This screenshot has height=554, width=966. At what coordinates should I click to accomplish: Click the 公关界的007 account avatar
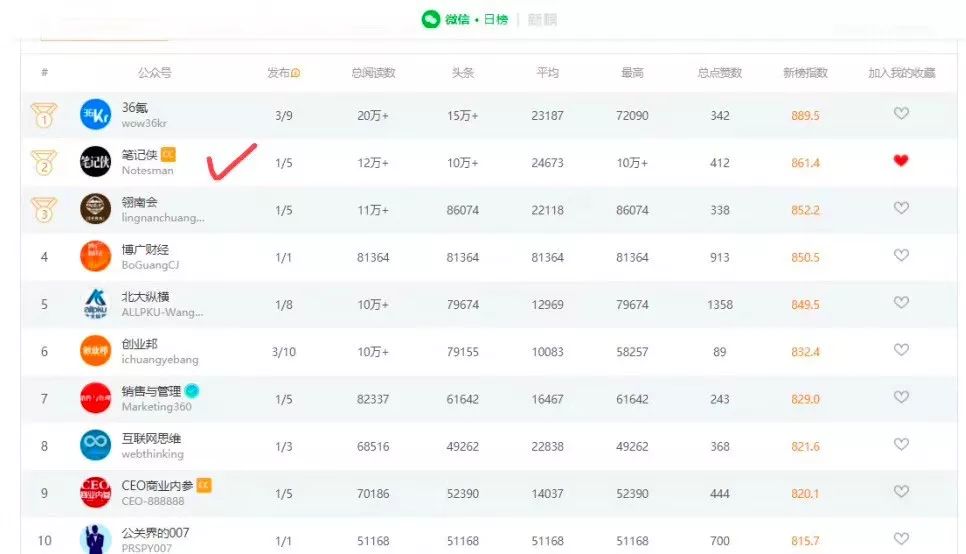tap(95, 539)
